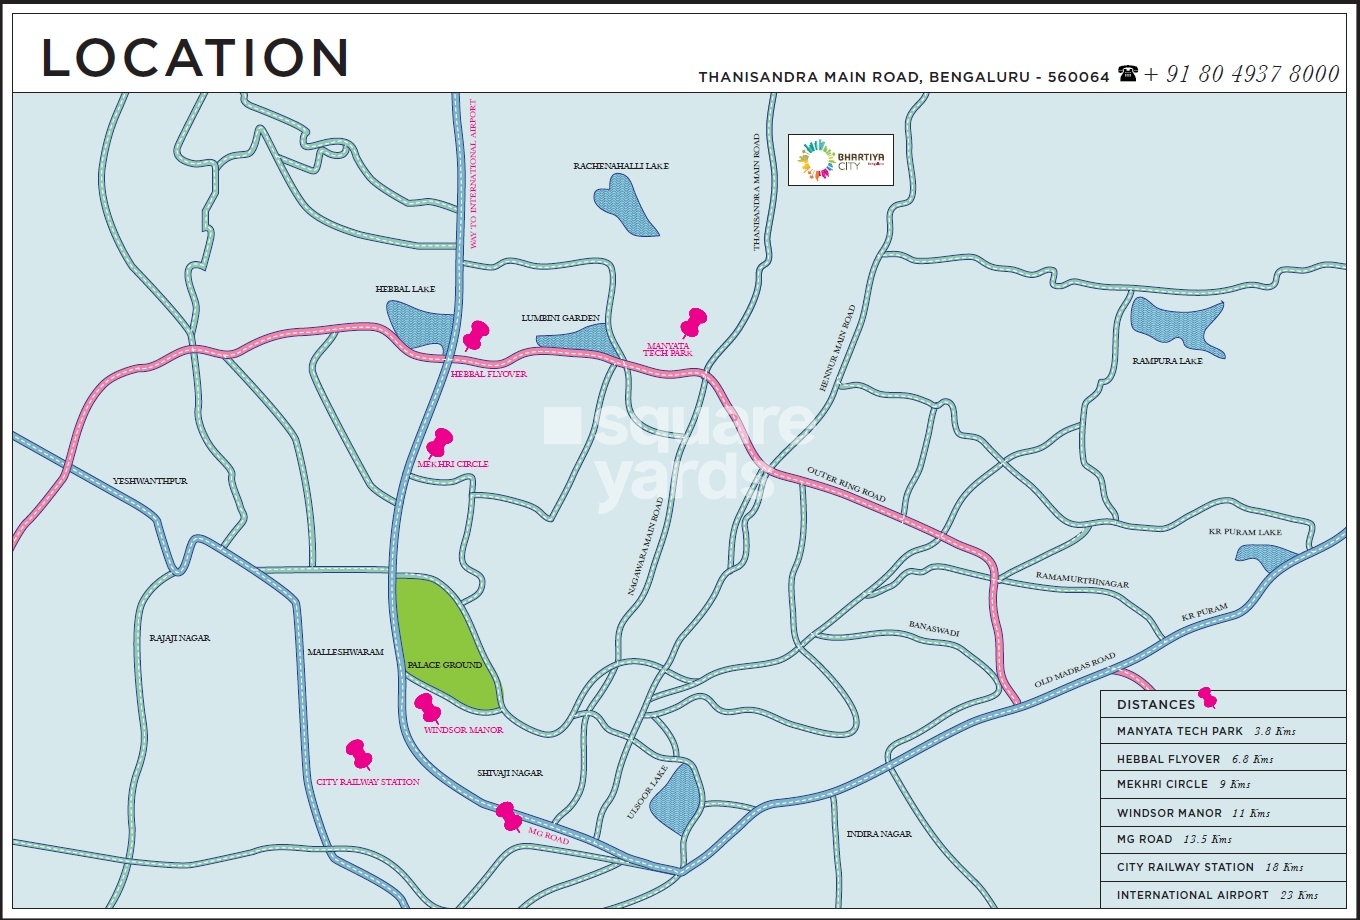Click the Thanisandra Main Road, Bengaluru address text

click(x=904, y=77)
